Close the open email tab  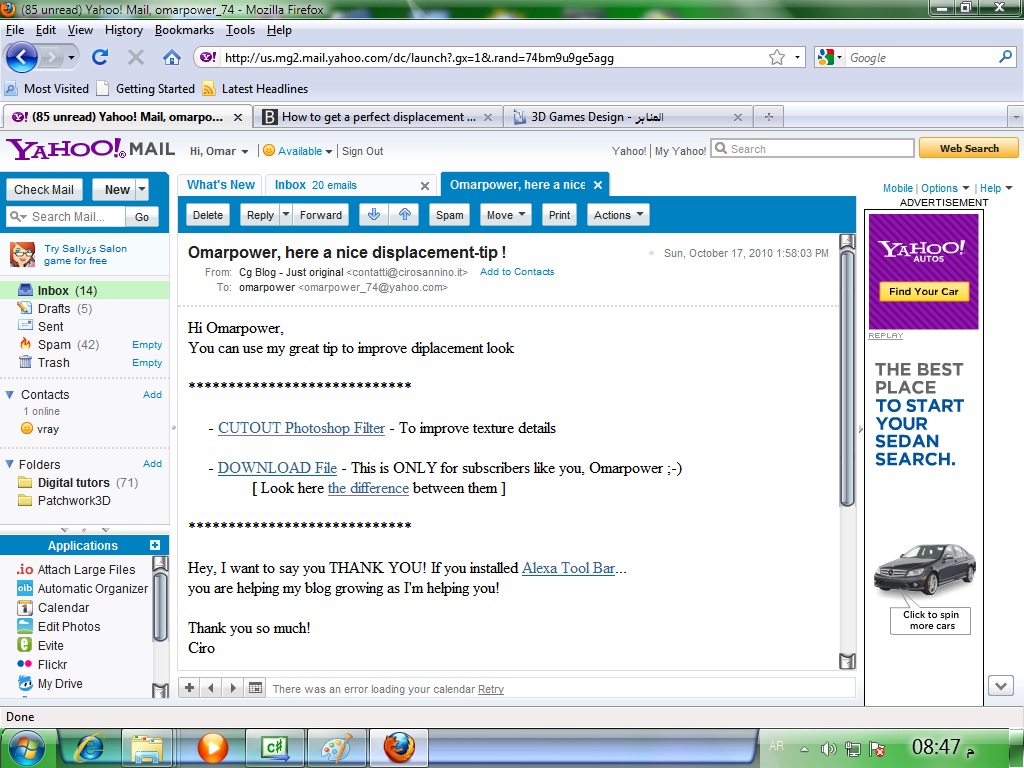tap(598, 185)
